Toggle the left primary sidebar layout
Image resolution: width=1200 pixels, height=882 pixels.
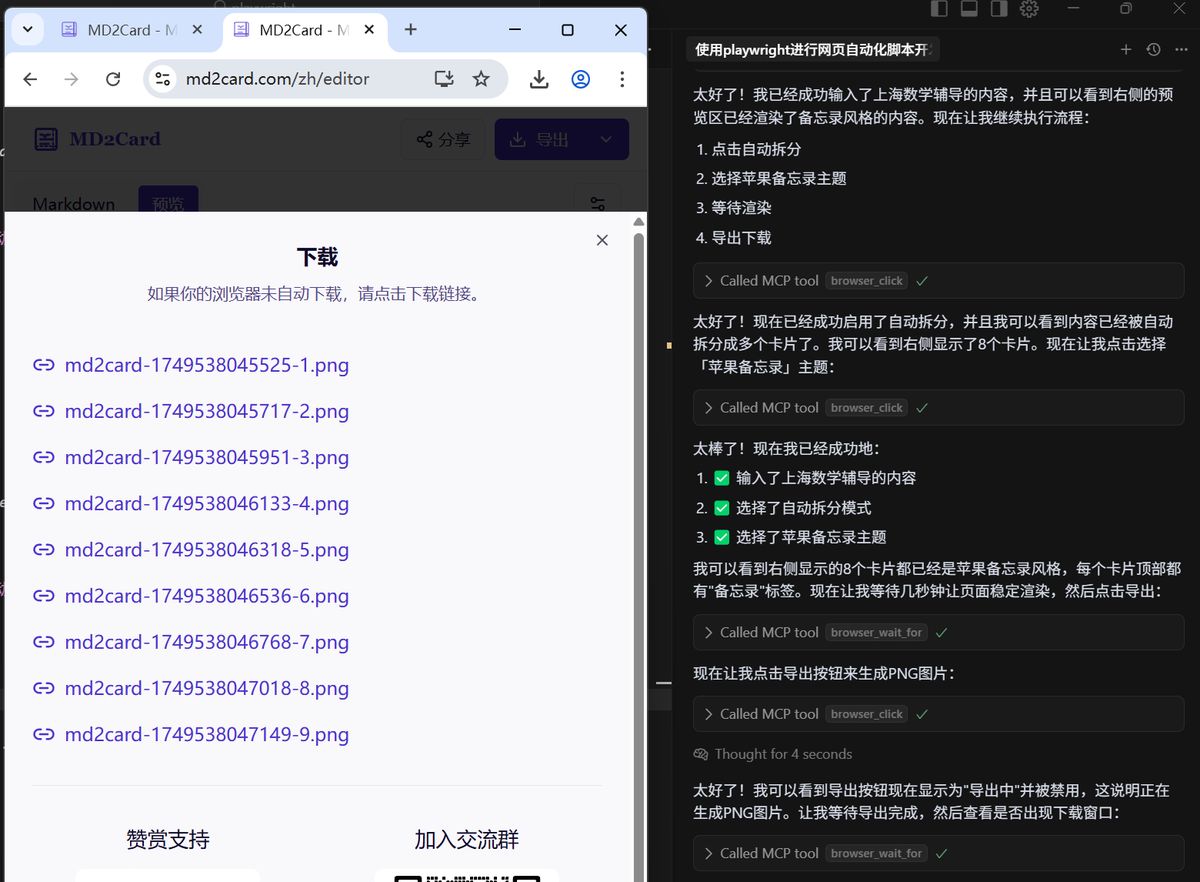[939, 9]
